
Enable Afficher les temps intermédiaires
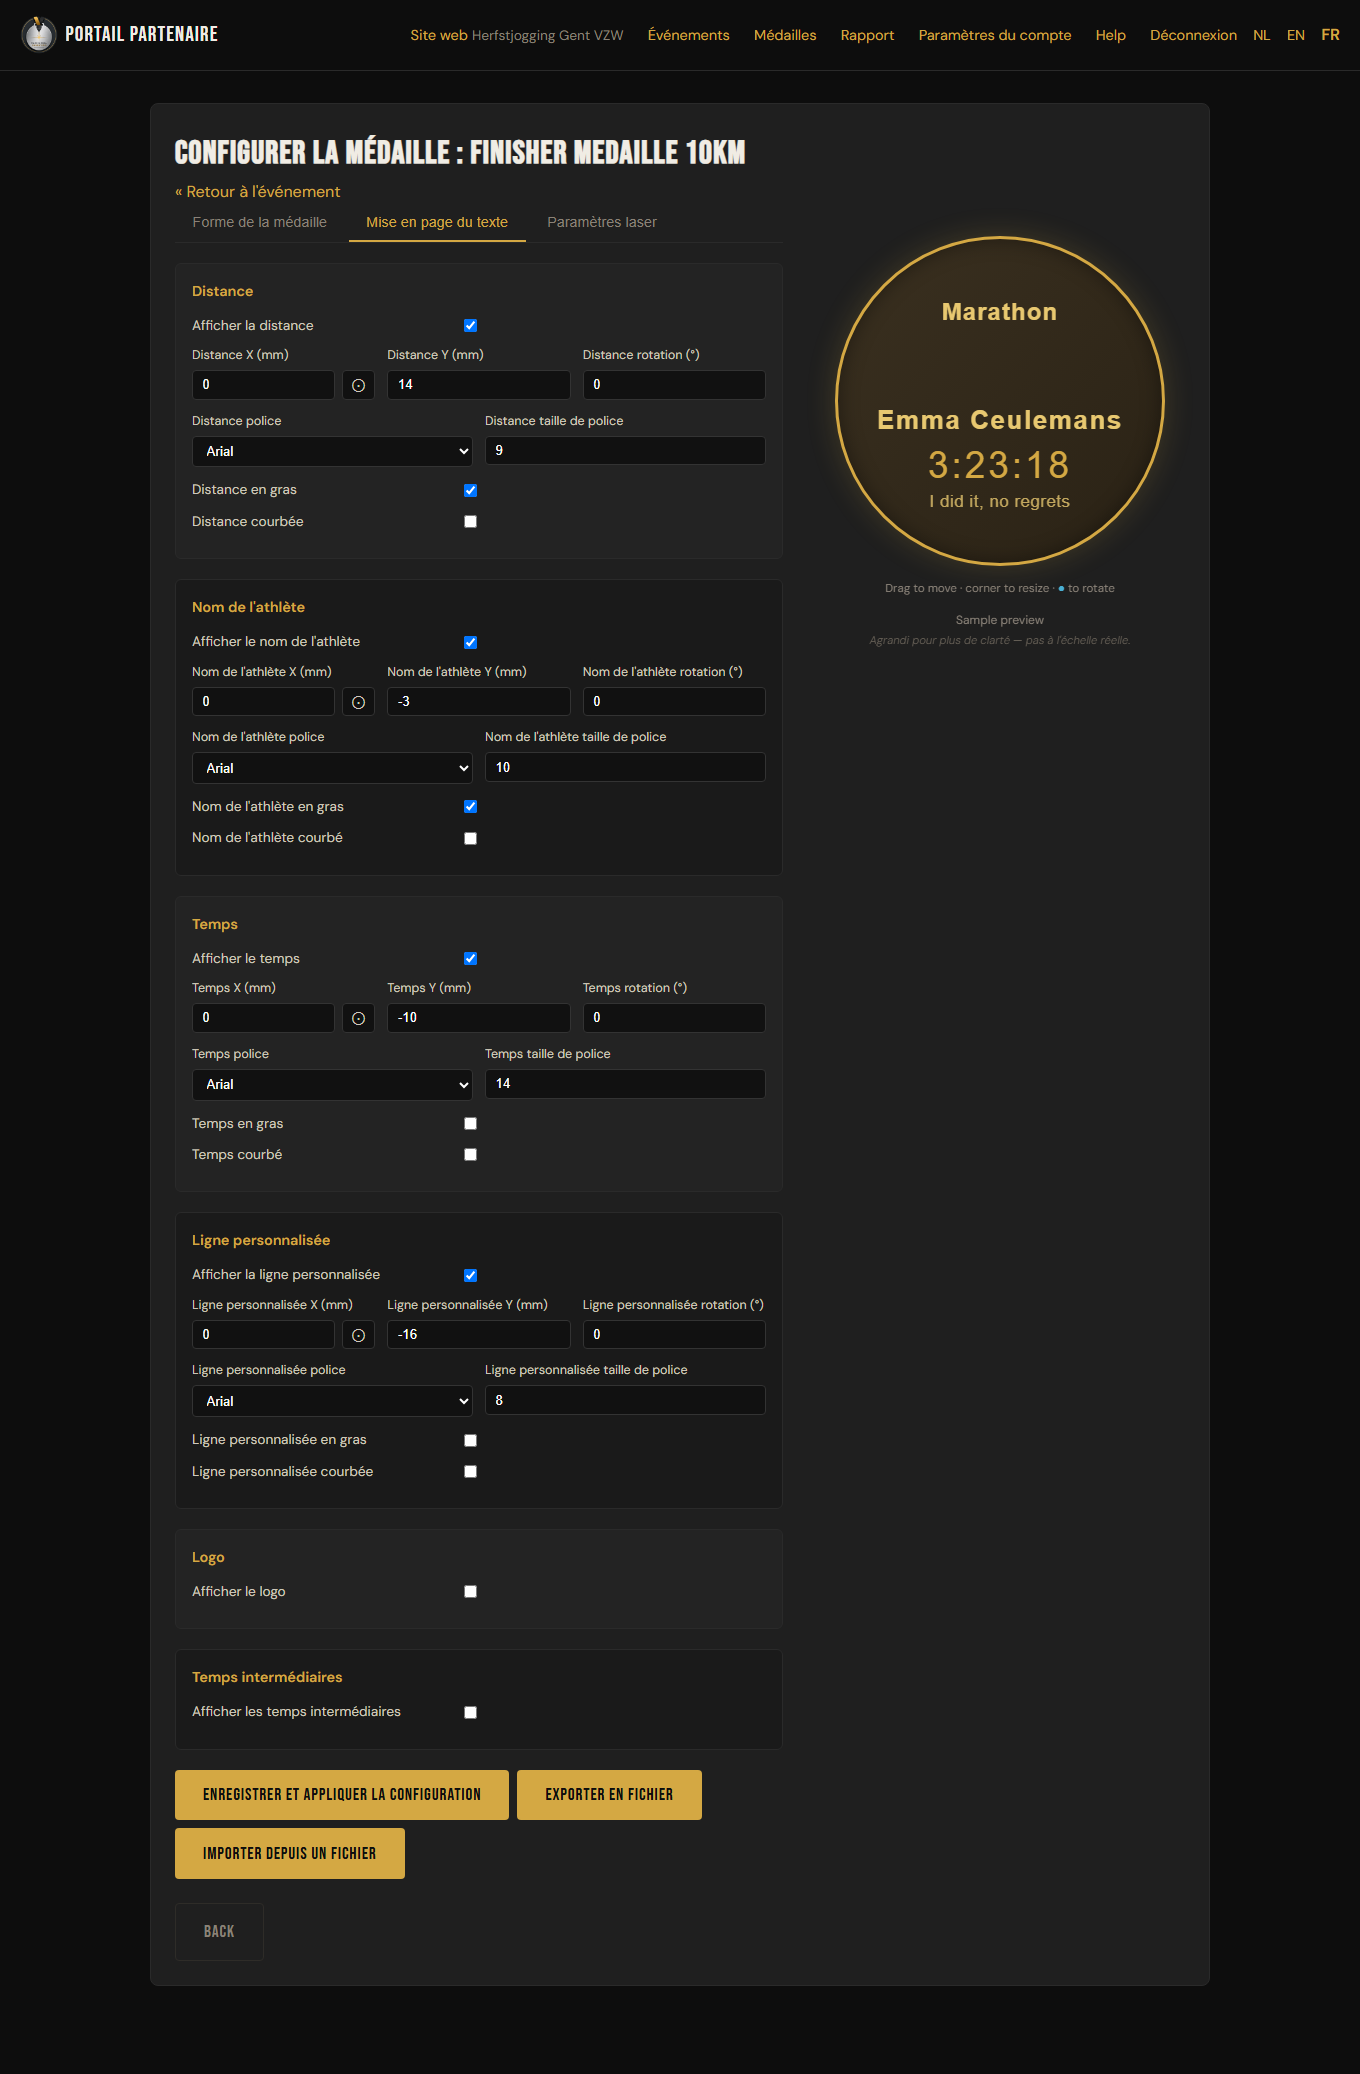point(470,1712)
